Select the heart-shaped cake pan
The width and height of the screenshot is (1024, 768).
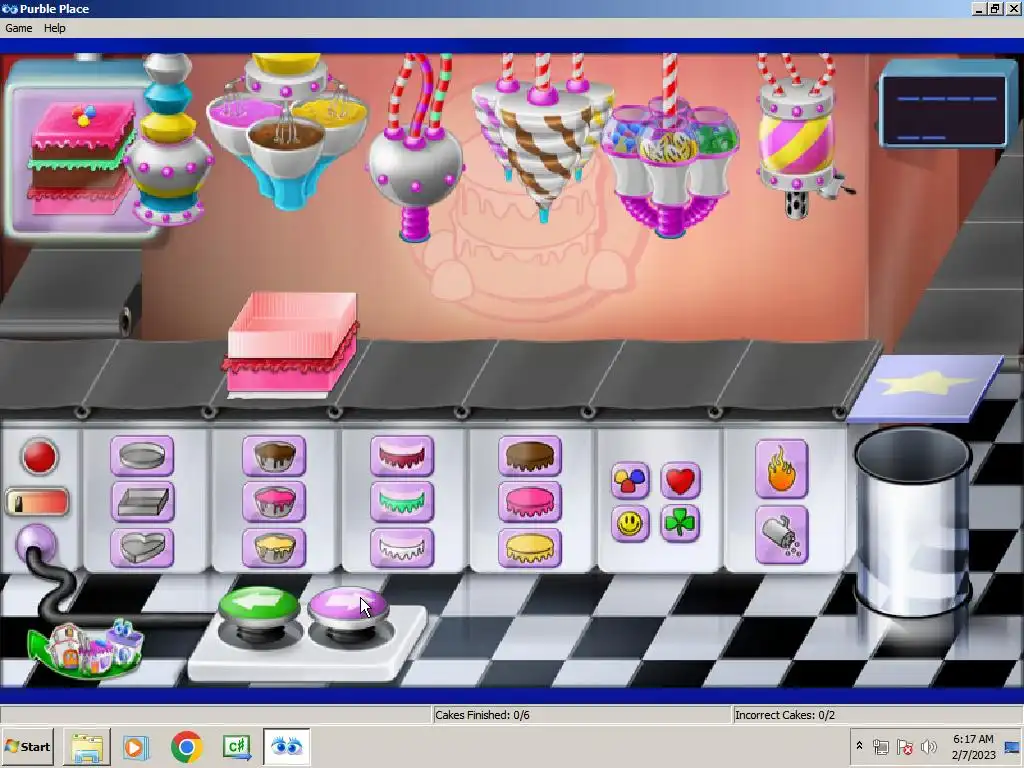142,547
